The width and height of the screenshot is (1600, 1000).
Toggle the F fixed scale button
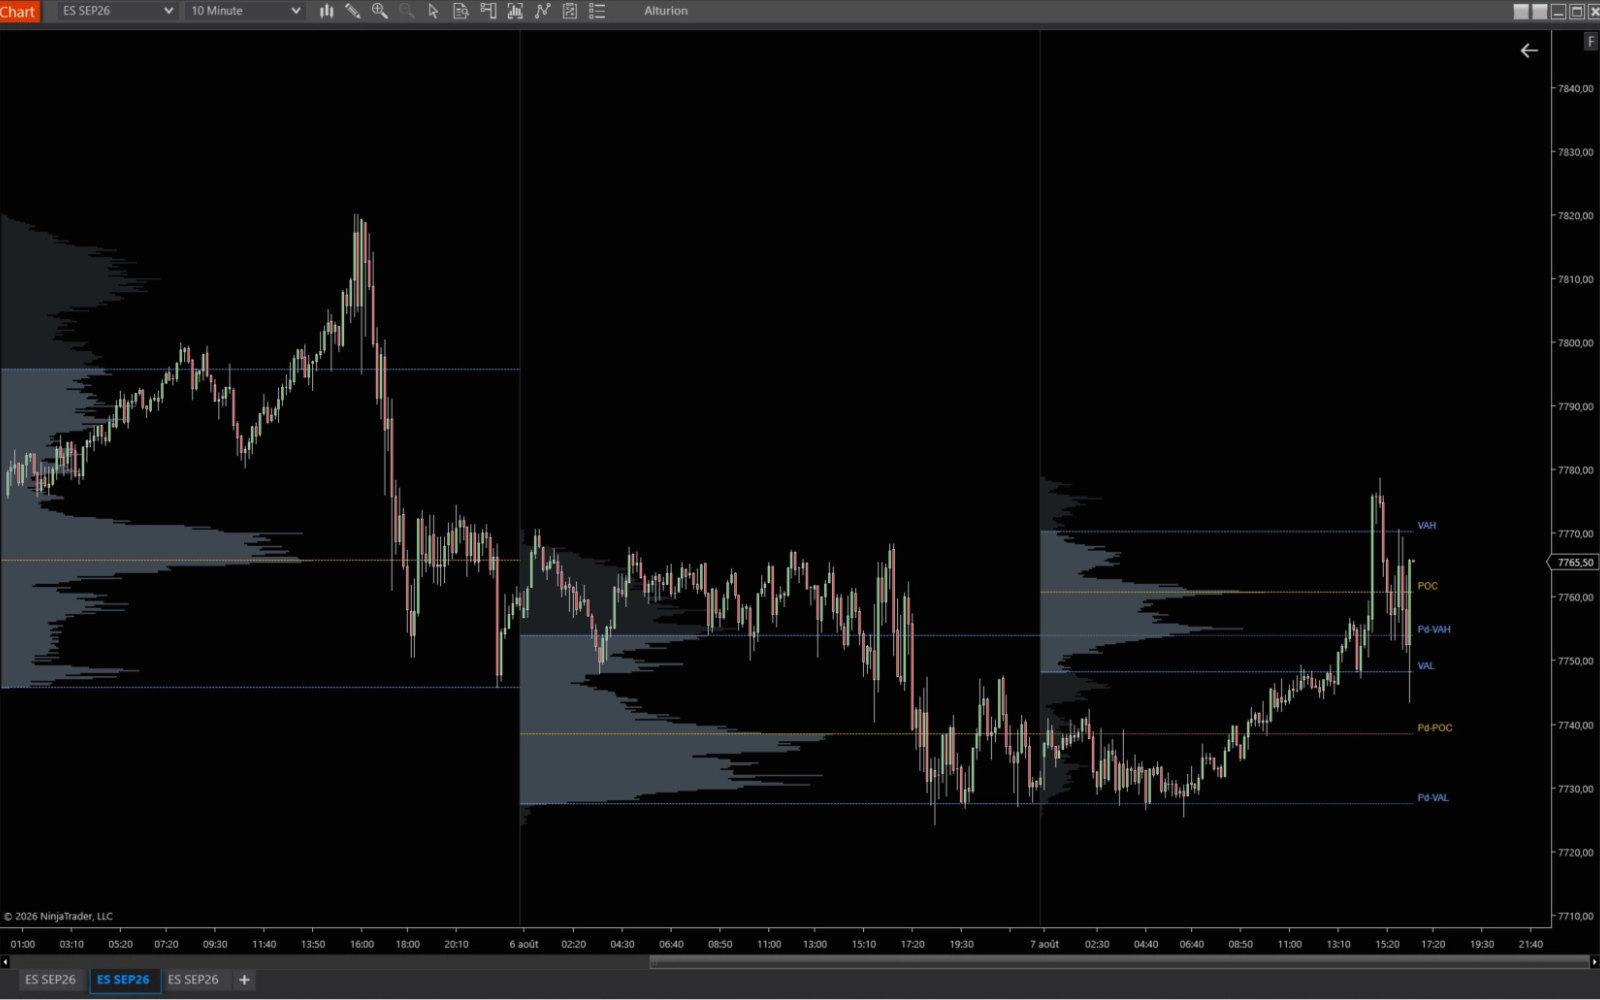click(x=1591, y=42)
